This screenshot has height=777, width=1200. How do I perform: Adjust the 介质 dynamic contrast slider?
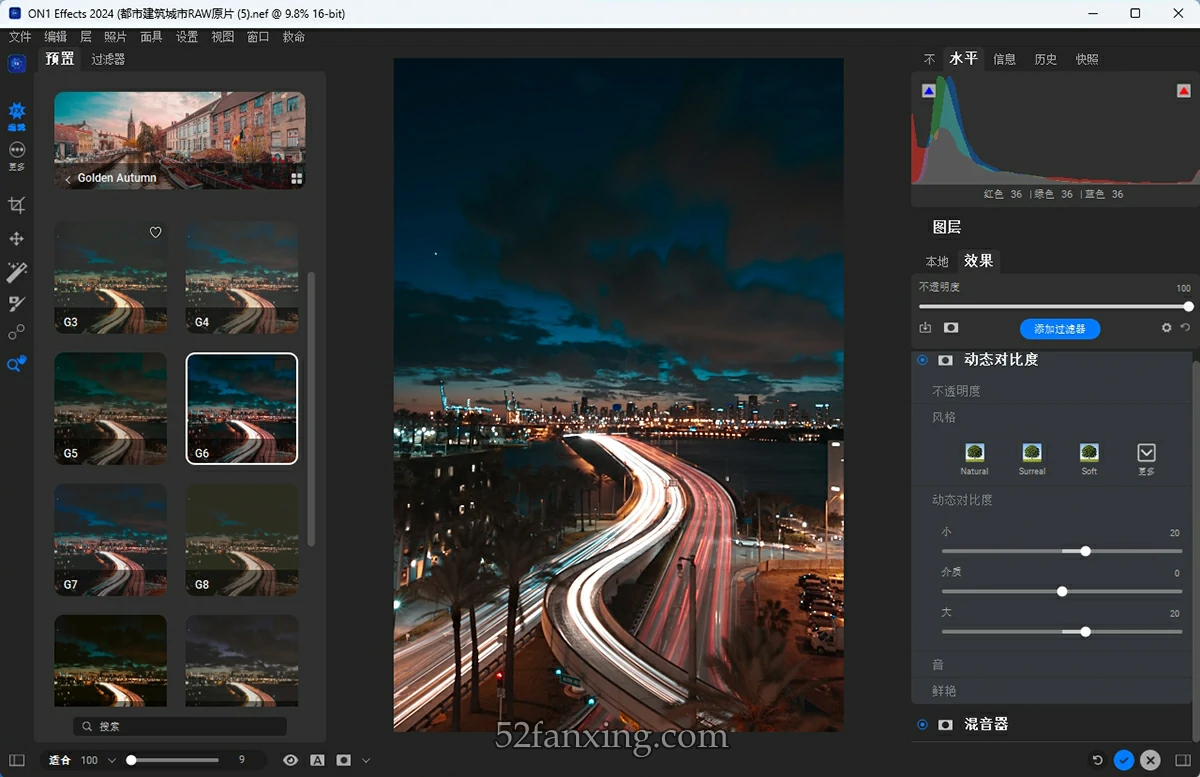(1062, 591)
